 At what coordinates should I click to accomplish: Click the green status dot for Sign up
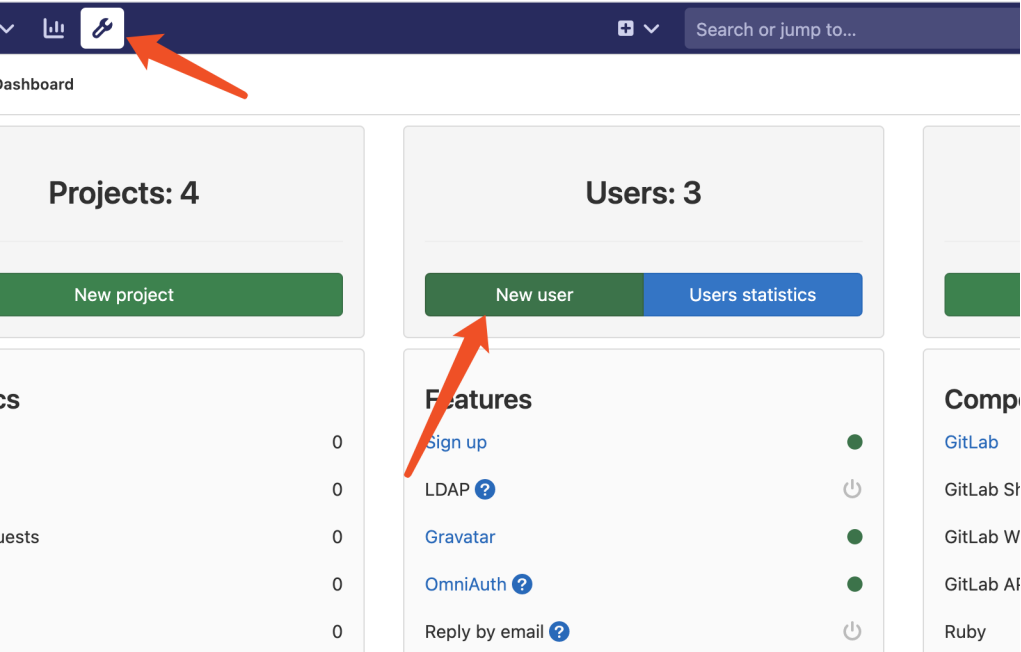(x=854, y=442)
